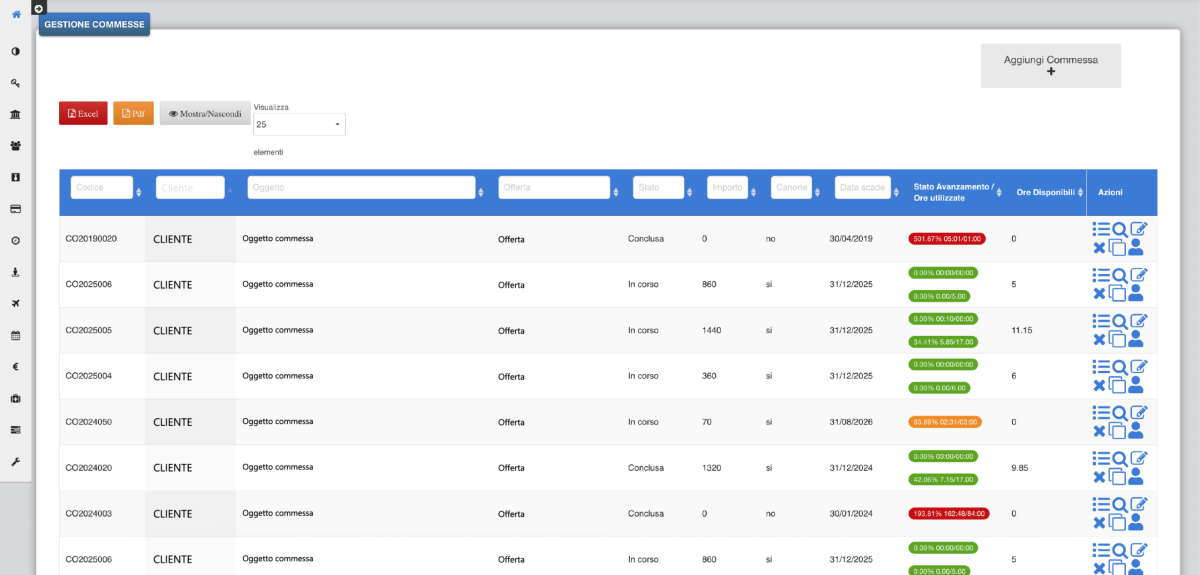Click the code cell CO2024003
Image resolution: width=1200 pixels, height=575 pixels.
tap(89, 513)
